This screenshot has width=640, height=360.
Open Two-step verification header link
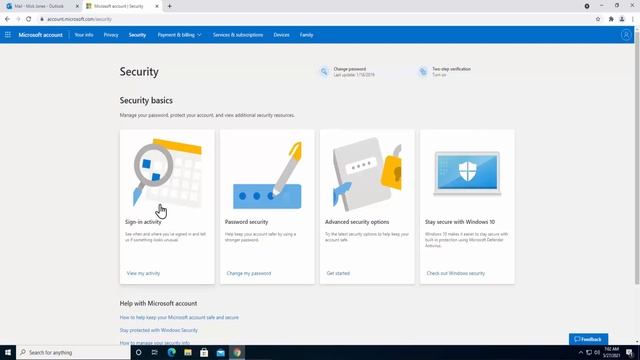pos(451,69)
